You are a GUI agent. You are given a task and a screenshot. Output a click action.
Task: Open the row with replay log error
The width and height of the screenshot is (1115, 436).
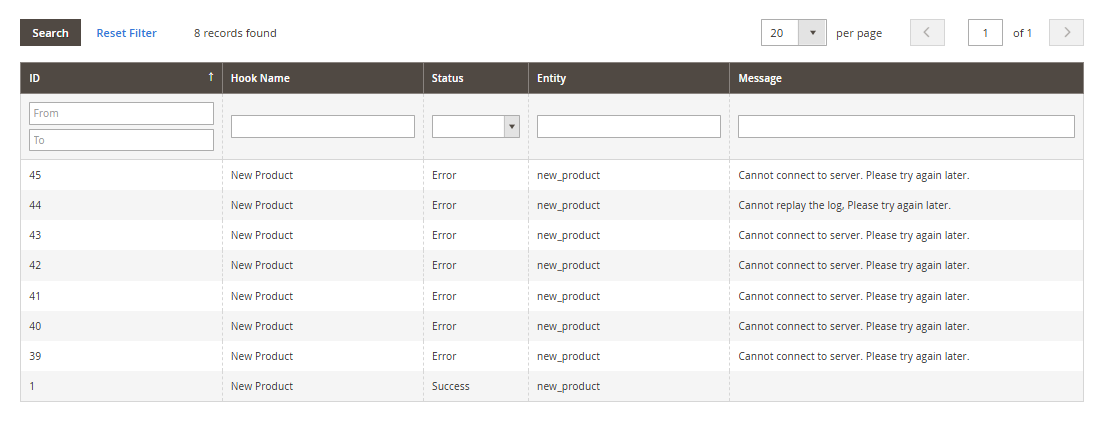(843, 205)
